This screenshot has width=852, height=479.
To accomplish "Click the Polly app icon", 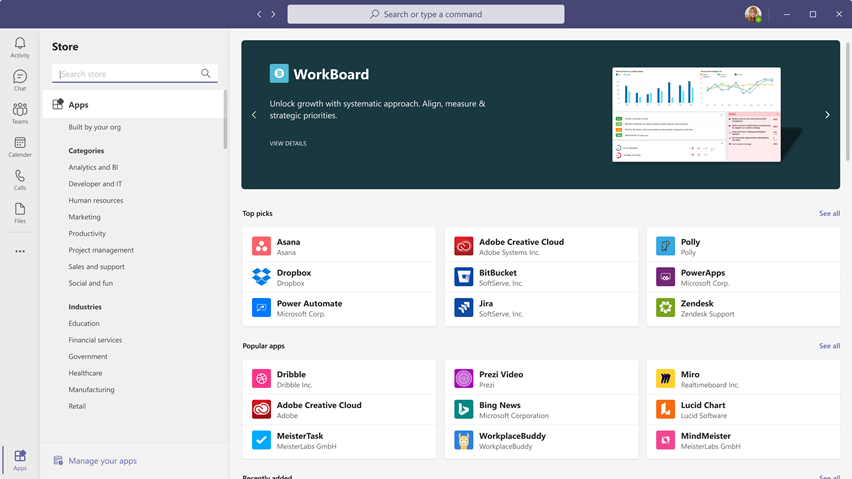I will 666,246.
